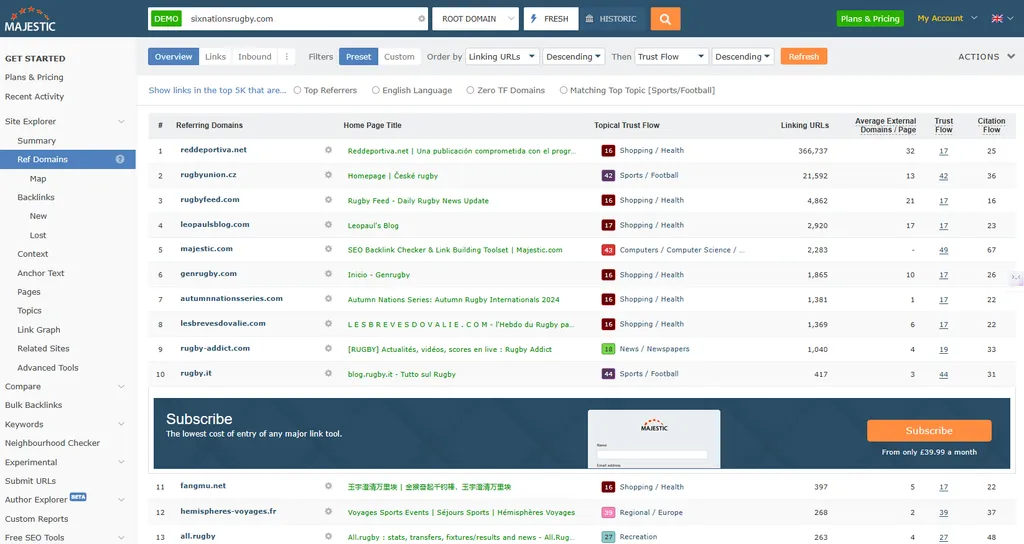
Task: Click the Majestic logo
Action: [30, 20]
